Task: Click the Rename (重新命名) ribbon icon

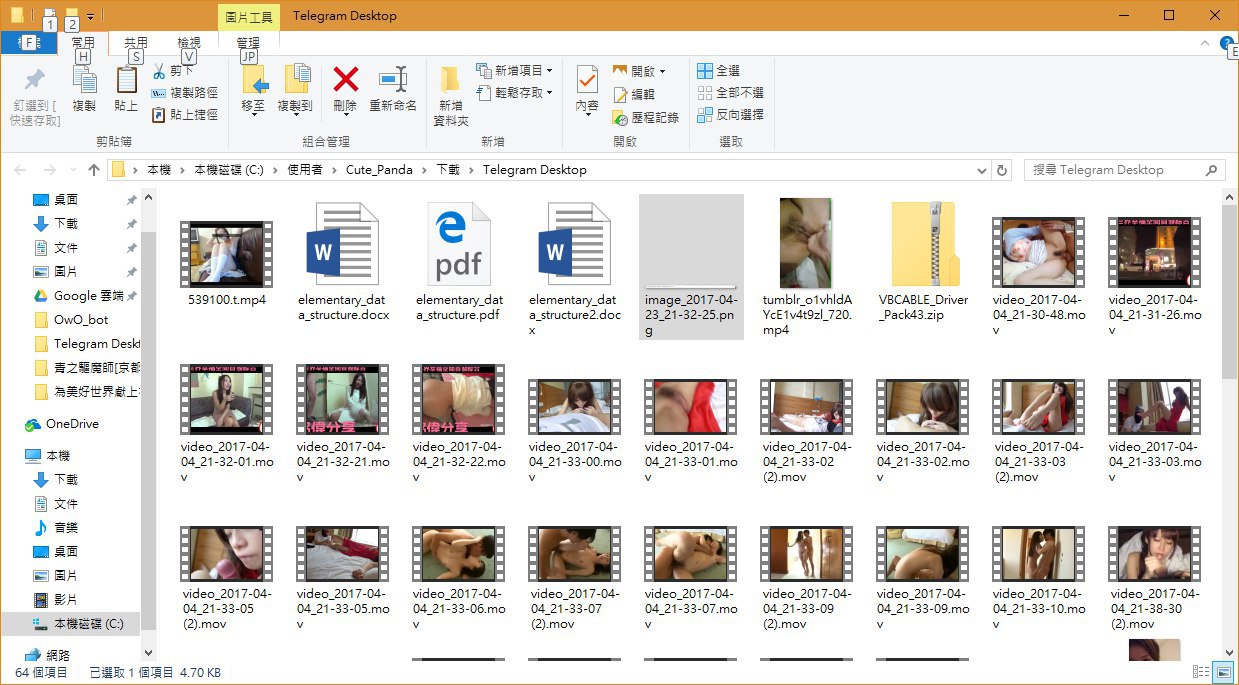Action: [x=393, y=80]
